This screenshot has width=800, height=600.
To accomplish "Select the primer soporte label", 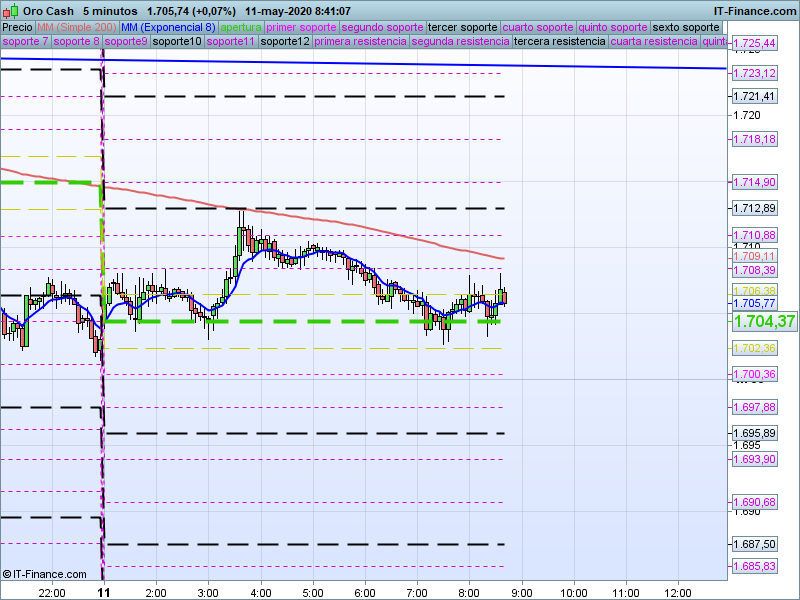I will 301,27.
